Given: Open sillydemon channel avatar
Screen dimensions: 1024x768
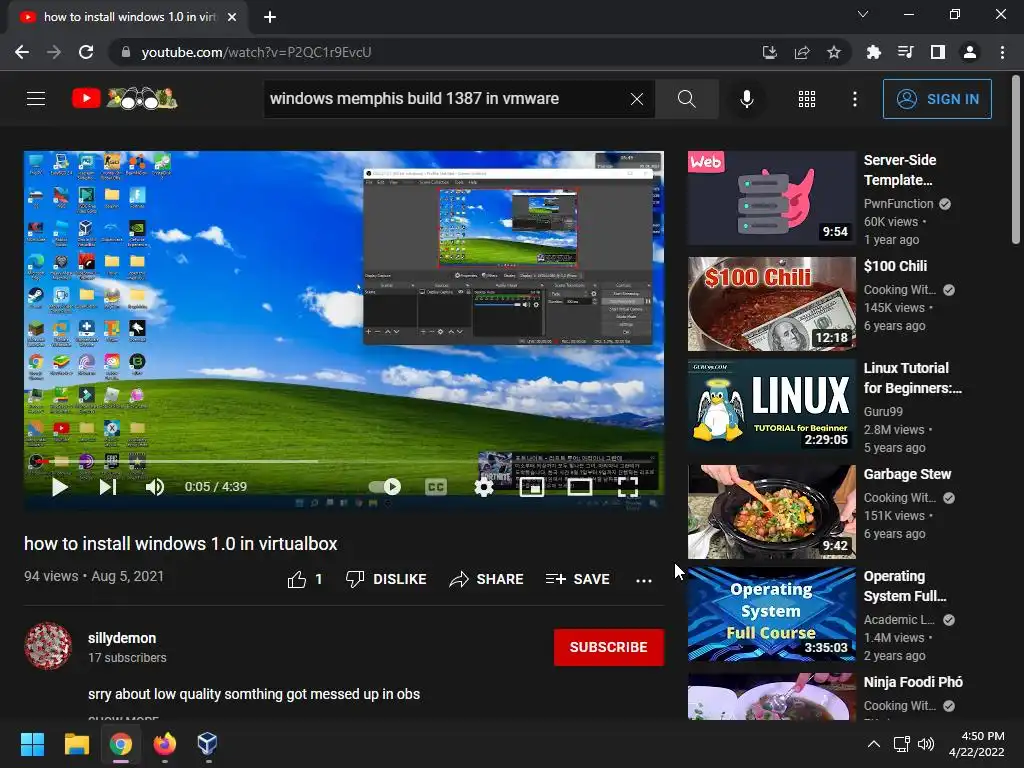Looking at the screenshot, I should [48, 647].
